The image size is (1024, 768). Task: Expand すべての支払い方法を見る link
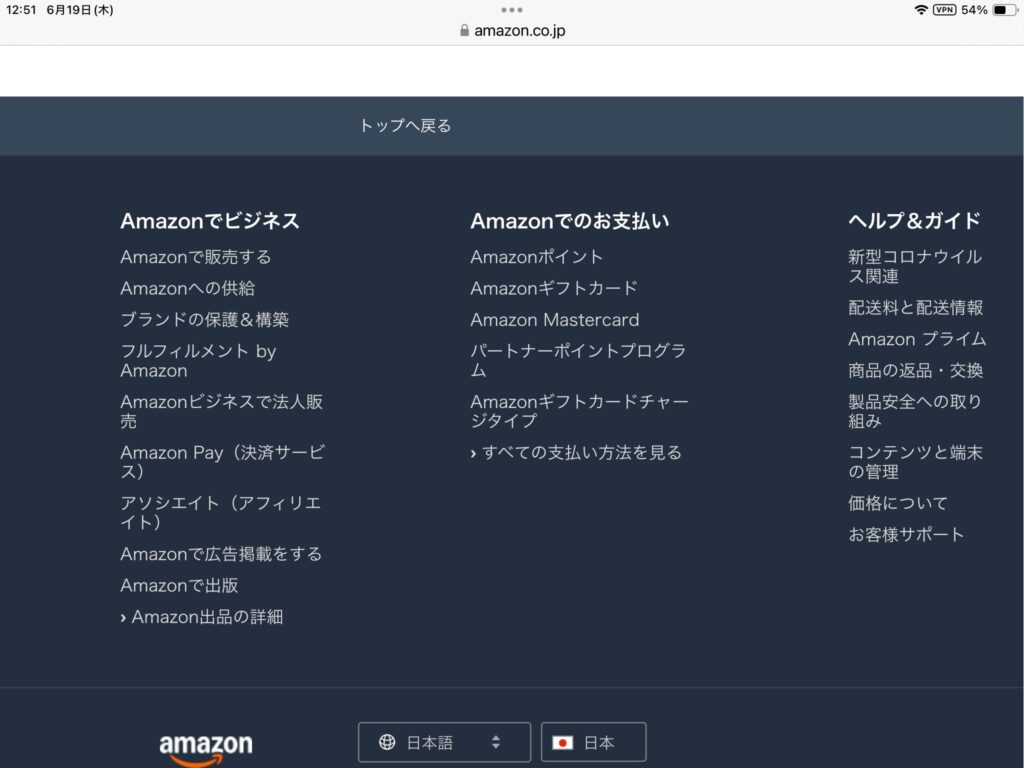576,453
